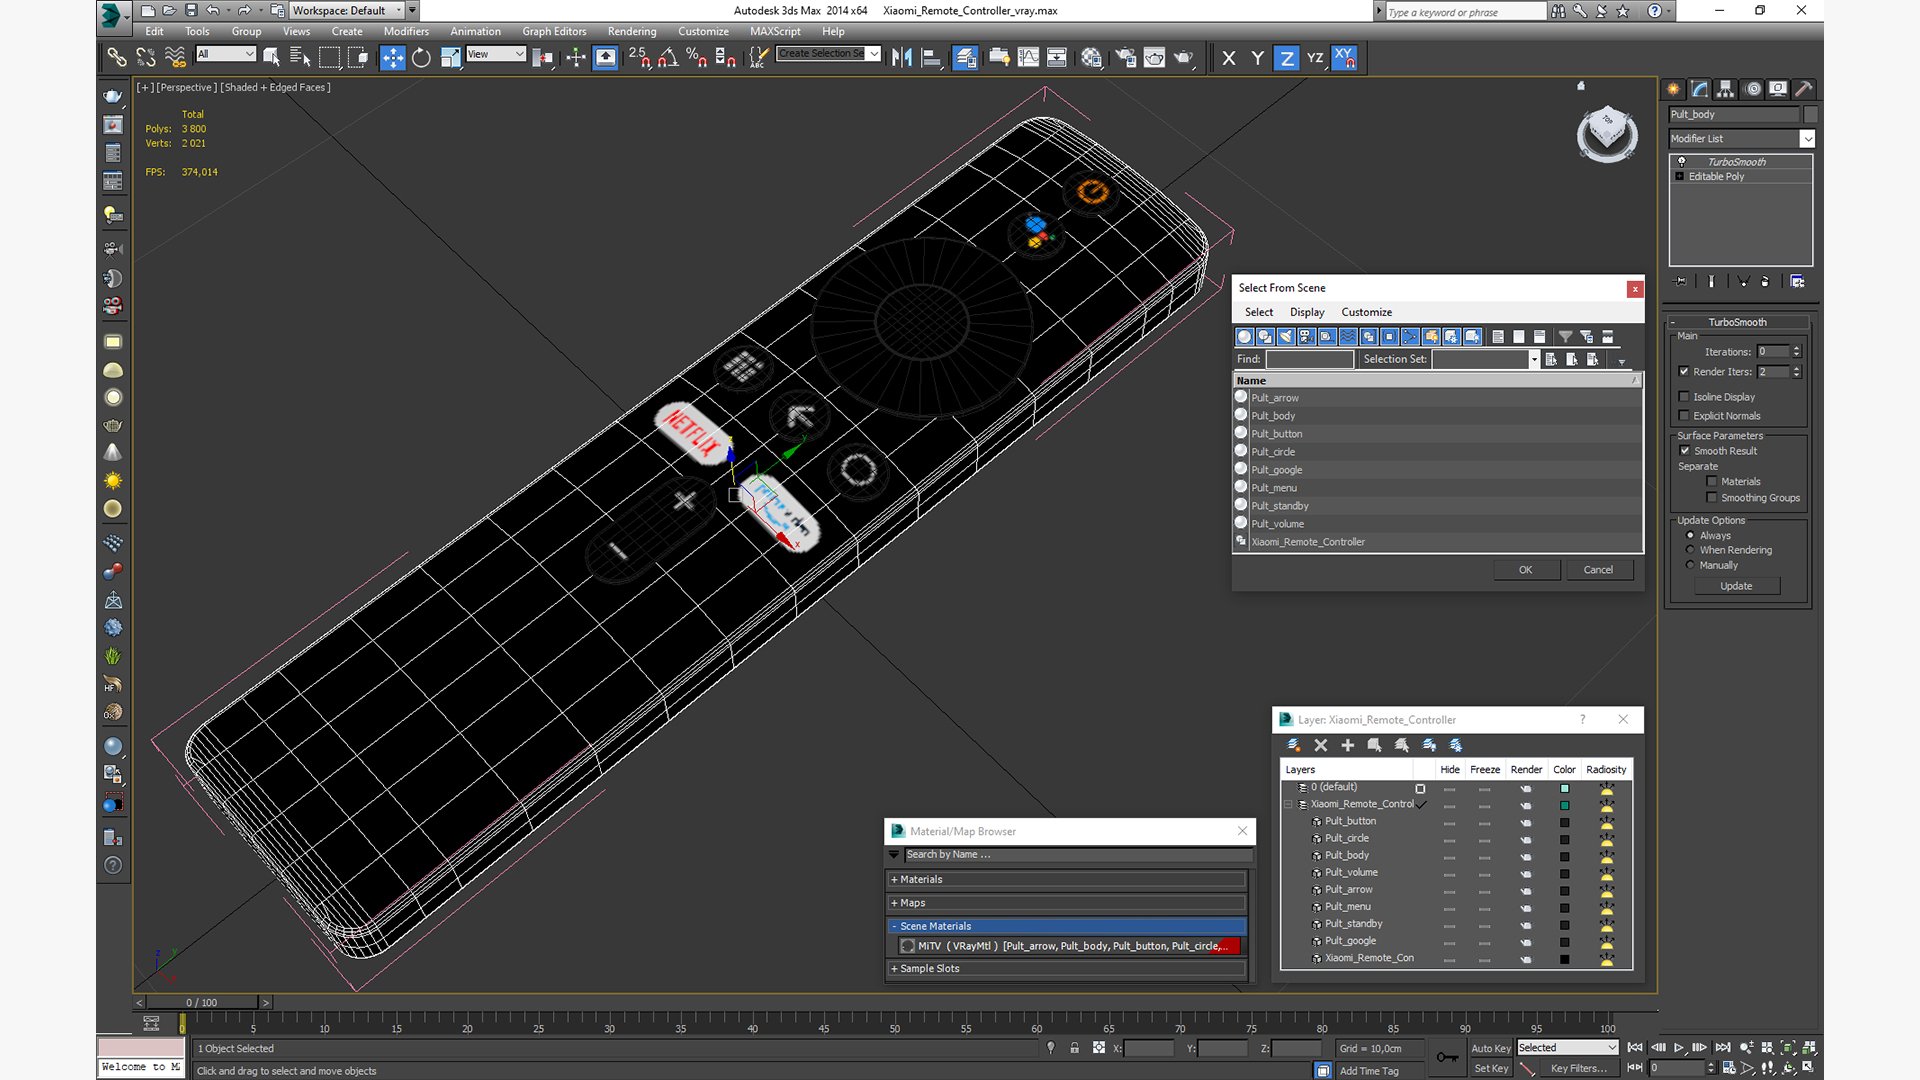
Task: Click the Play Animation button
Action: (x=1679, y=1048)
